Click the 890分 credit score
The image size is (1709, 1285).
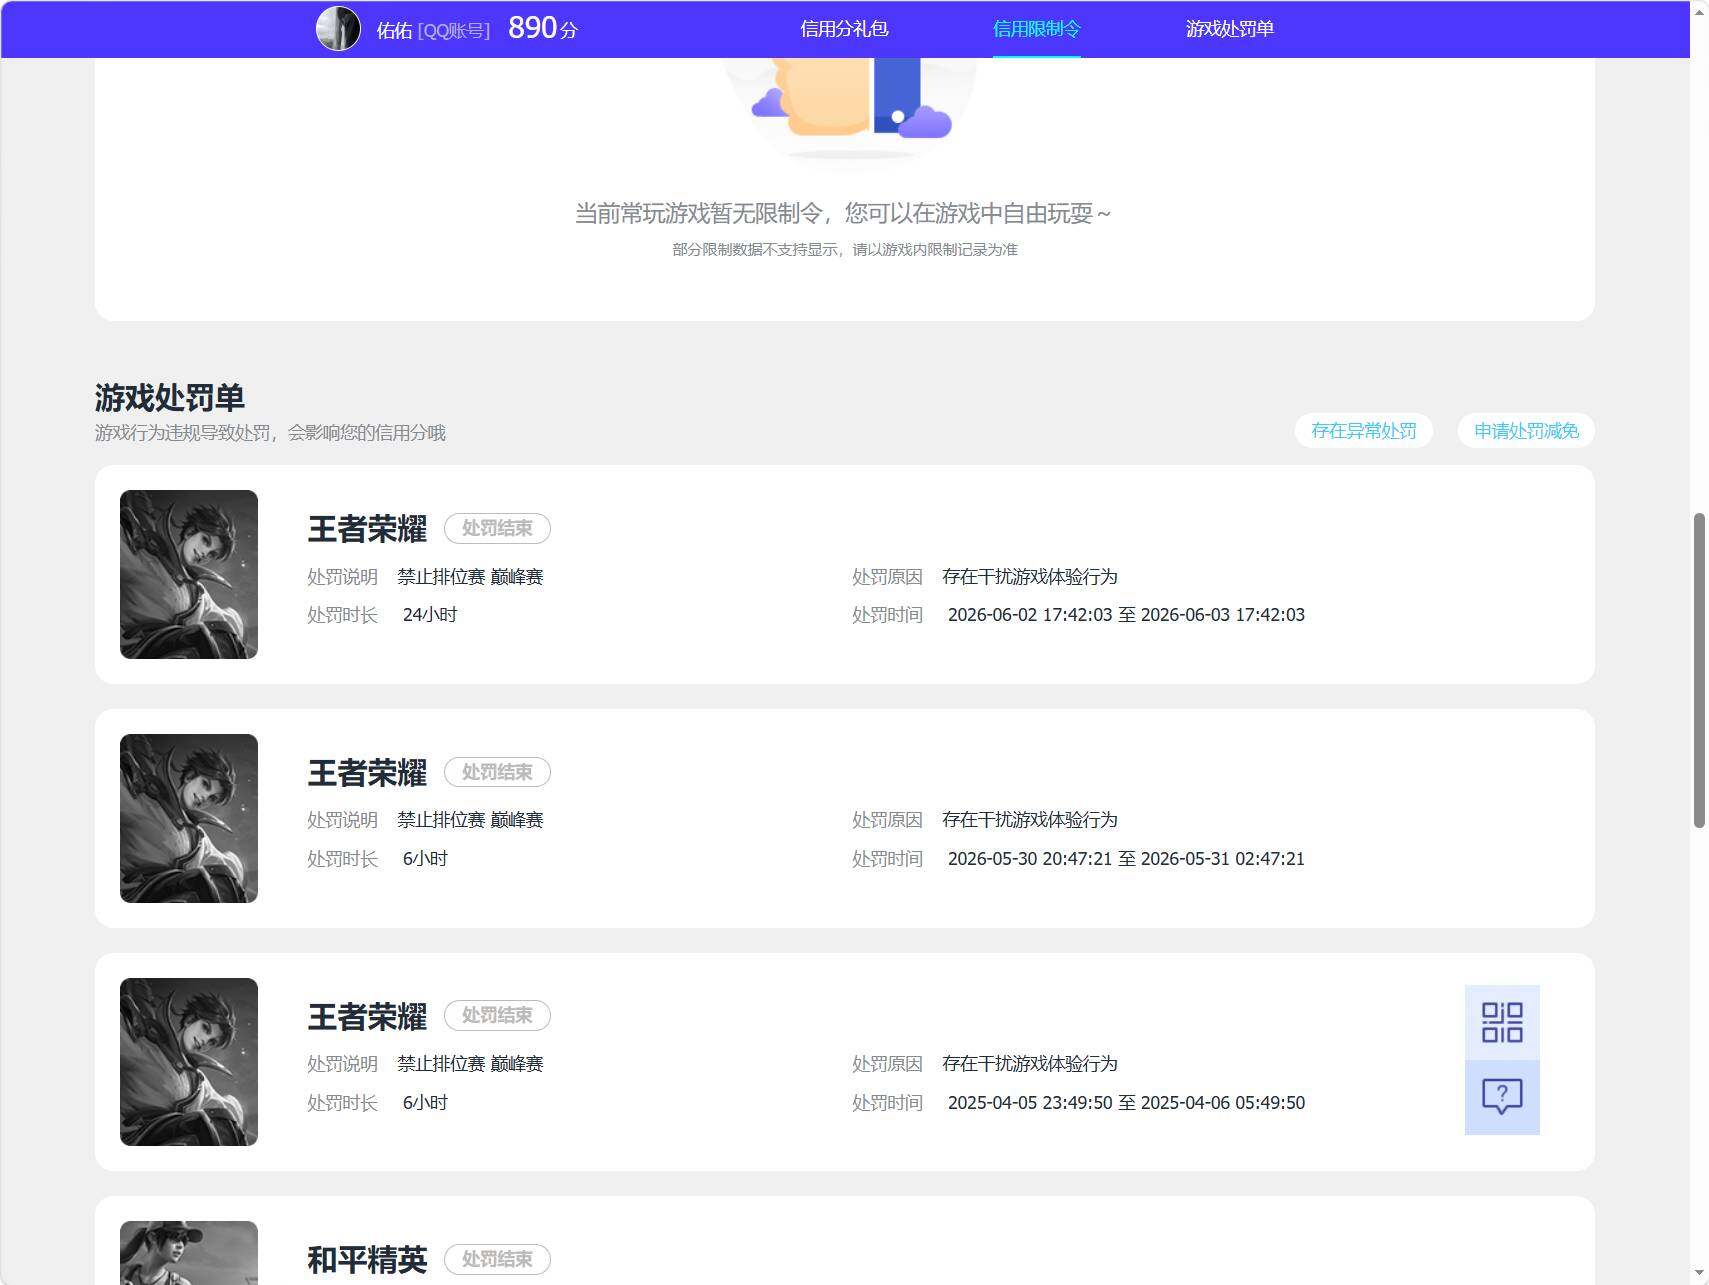(543, 28)
